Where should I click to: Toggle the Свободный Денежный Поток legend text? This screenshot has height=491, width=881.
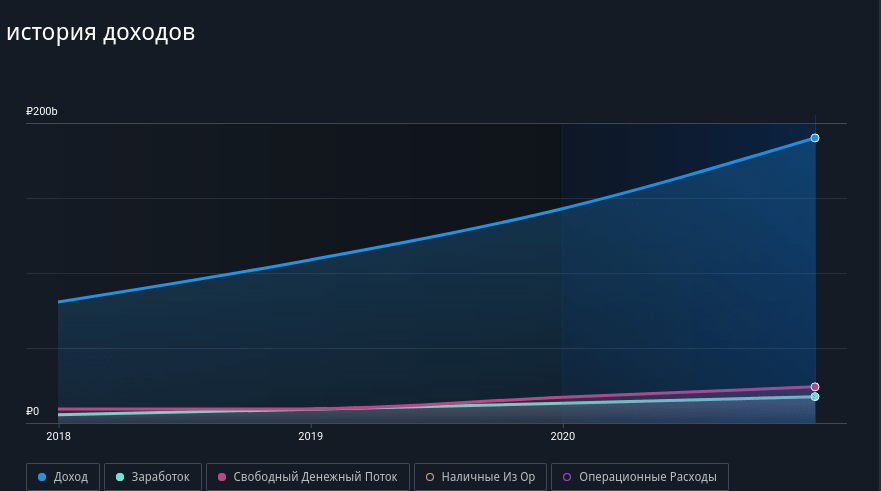coord(315,477)
